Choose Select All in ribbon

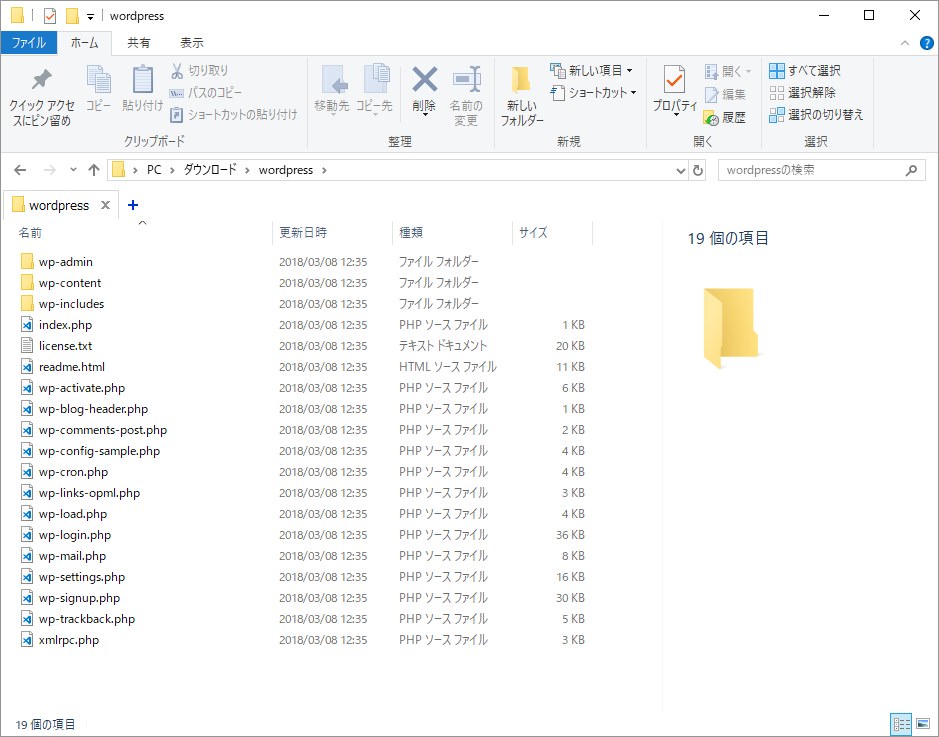coord(805,71)
